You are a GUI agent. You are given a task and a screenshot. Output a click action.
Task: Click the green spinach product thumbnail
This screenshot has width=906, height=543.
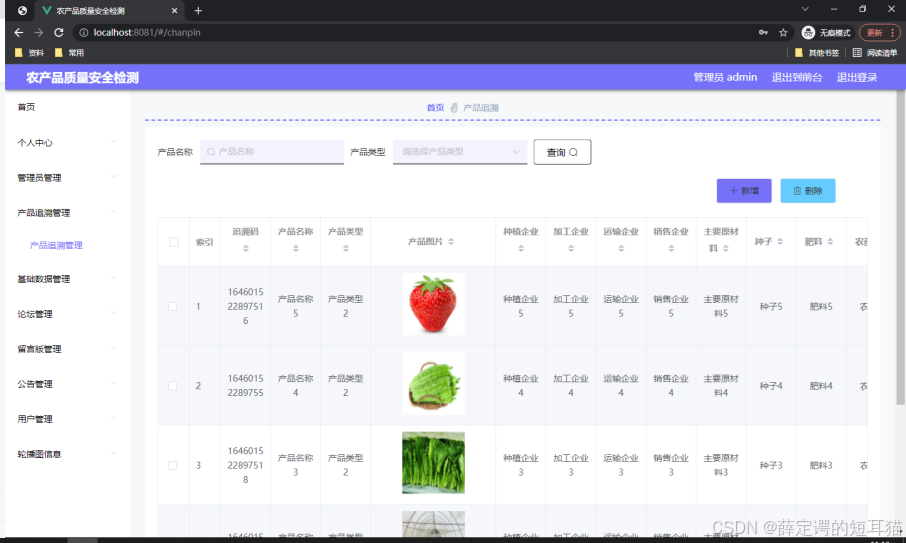433,463
